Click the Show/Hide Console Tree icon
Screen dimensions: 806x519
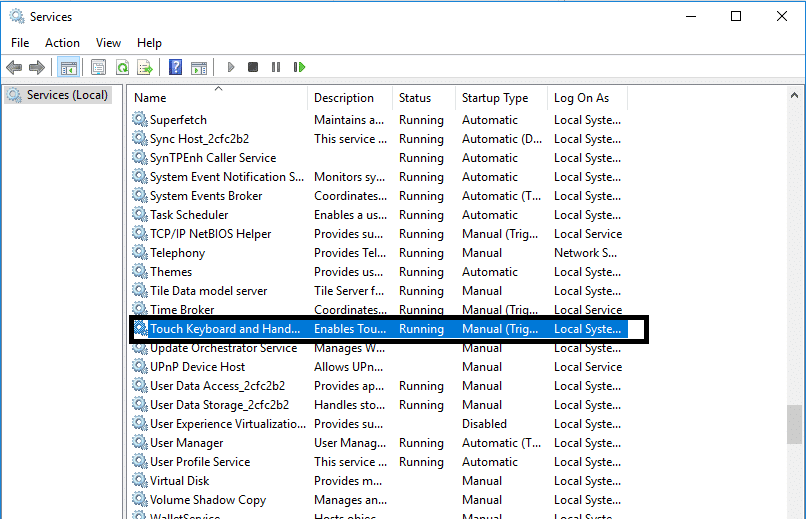69,67
